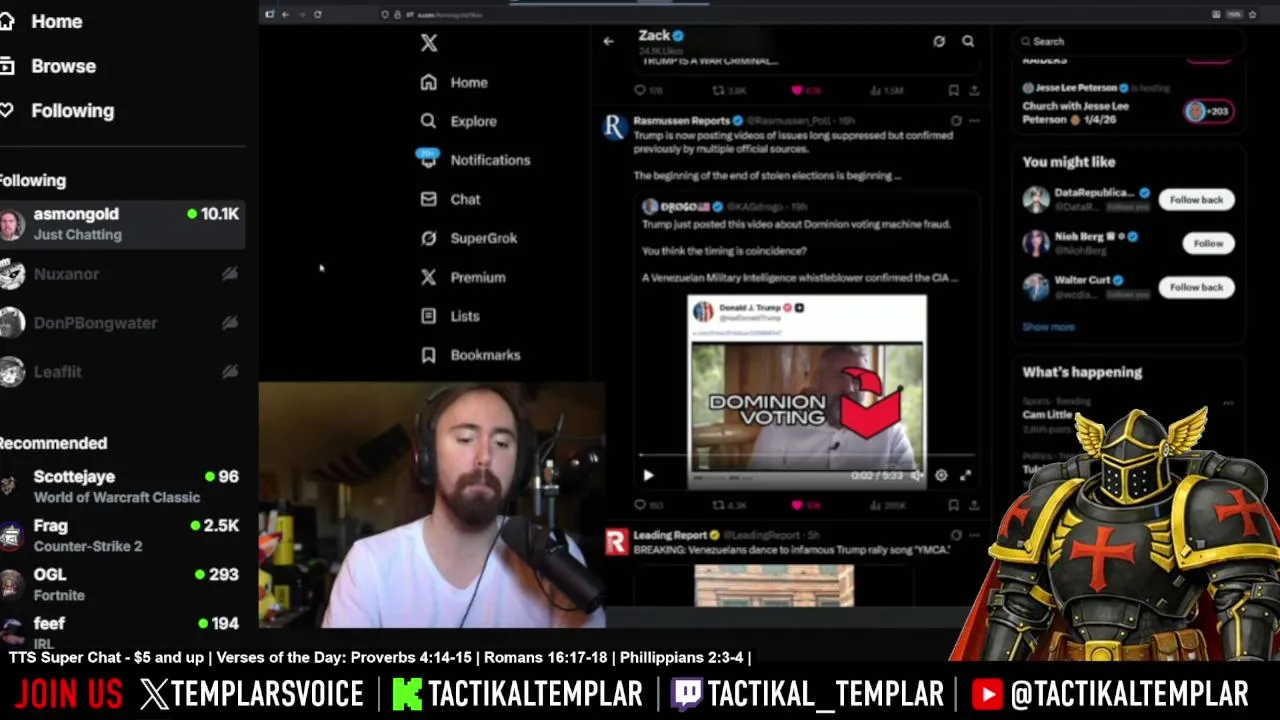Repost the TRUMP IS A WAR CRIMINAL post
Viewport: 1280px width, 720px height.
click(718, 90)
